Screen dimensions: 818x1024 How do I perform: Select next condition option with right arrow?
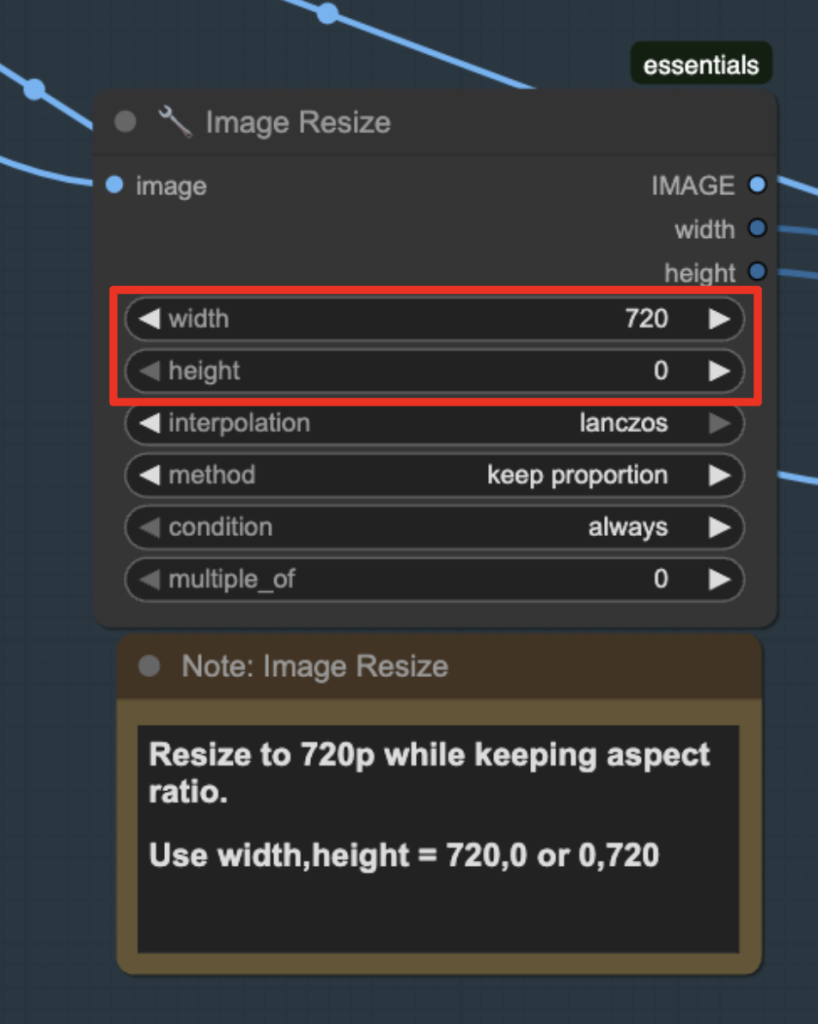[x=719, y=527]
